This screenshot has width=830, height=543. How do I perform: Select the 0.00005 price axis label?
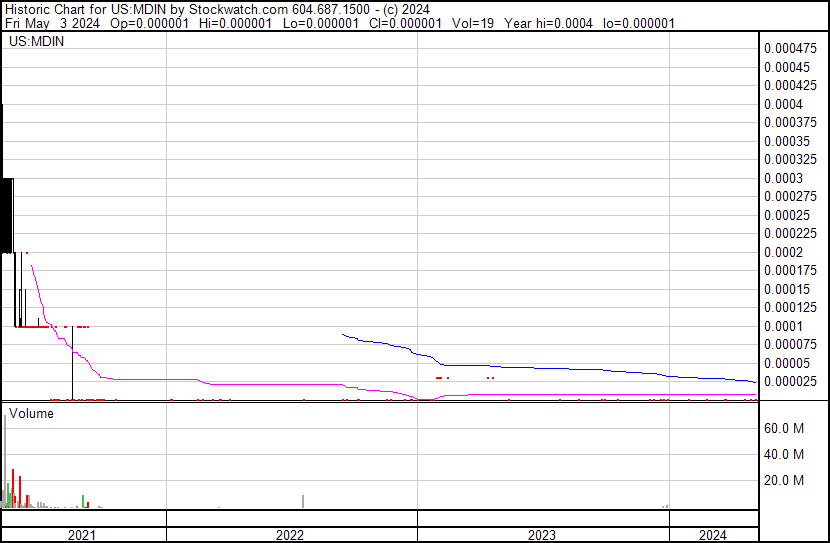click(787, 364)
